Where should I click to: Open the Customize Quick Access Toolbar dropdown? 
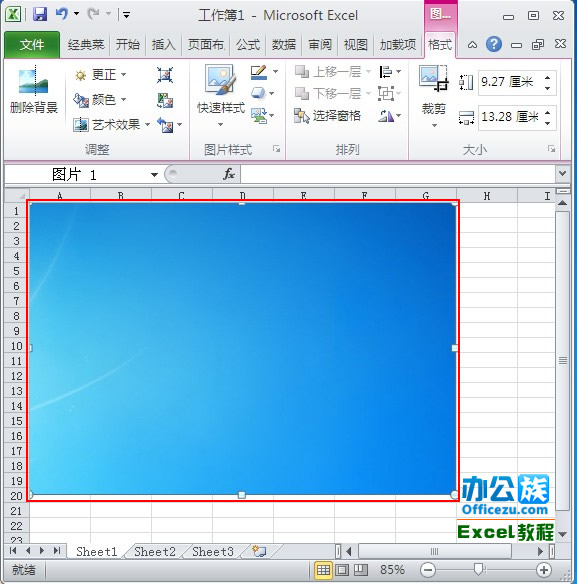[x=126, y=15]
